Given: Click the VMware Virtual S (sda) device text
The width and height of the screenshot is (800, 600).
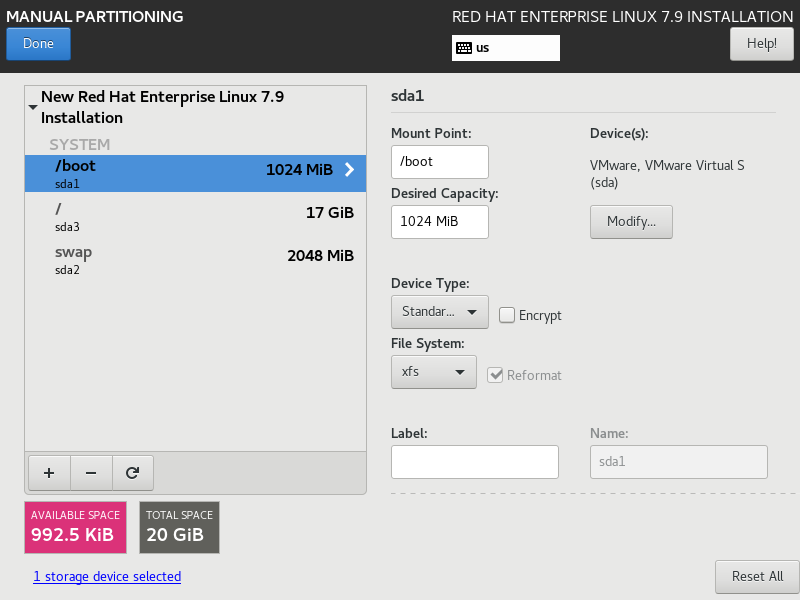Looking at the screenshot, I should click(x=667, y=174).
